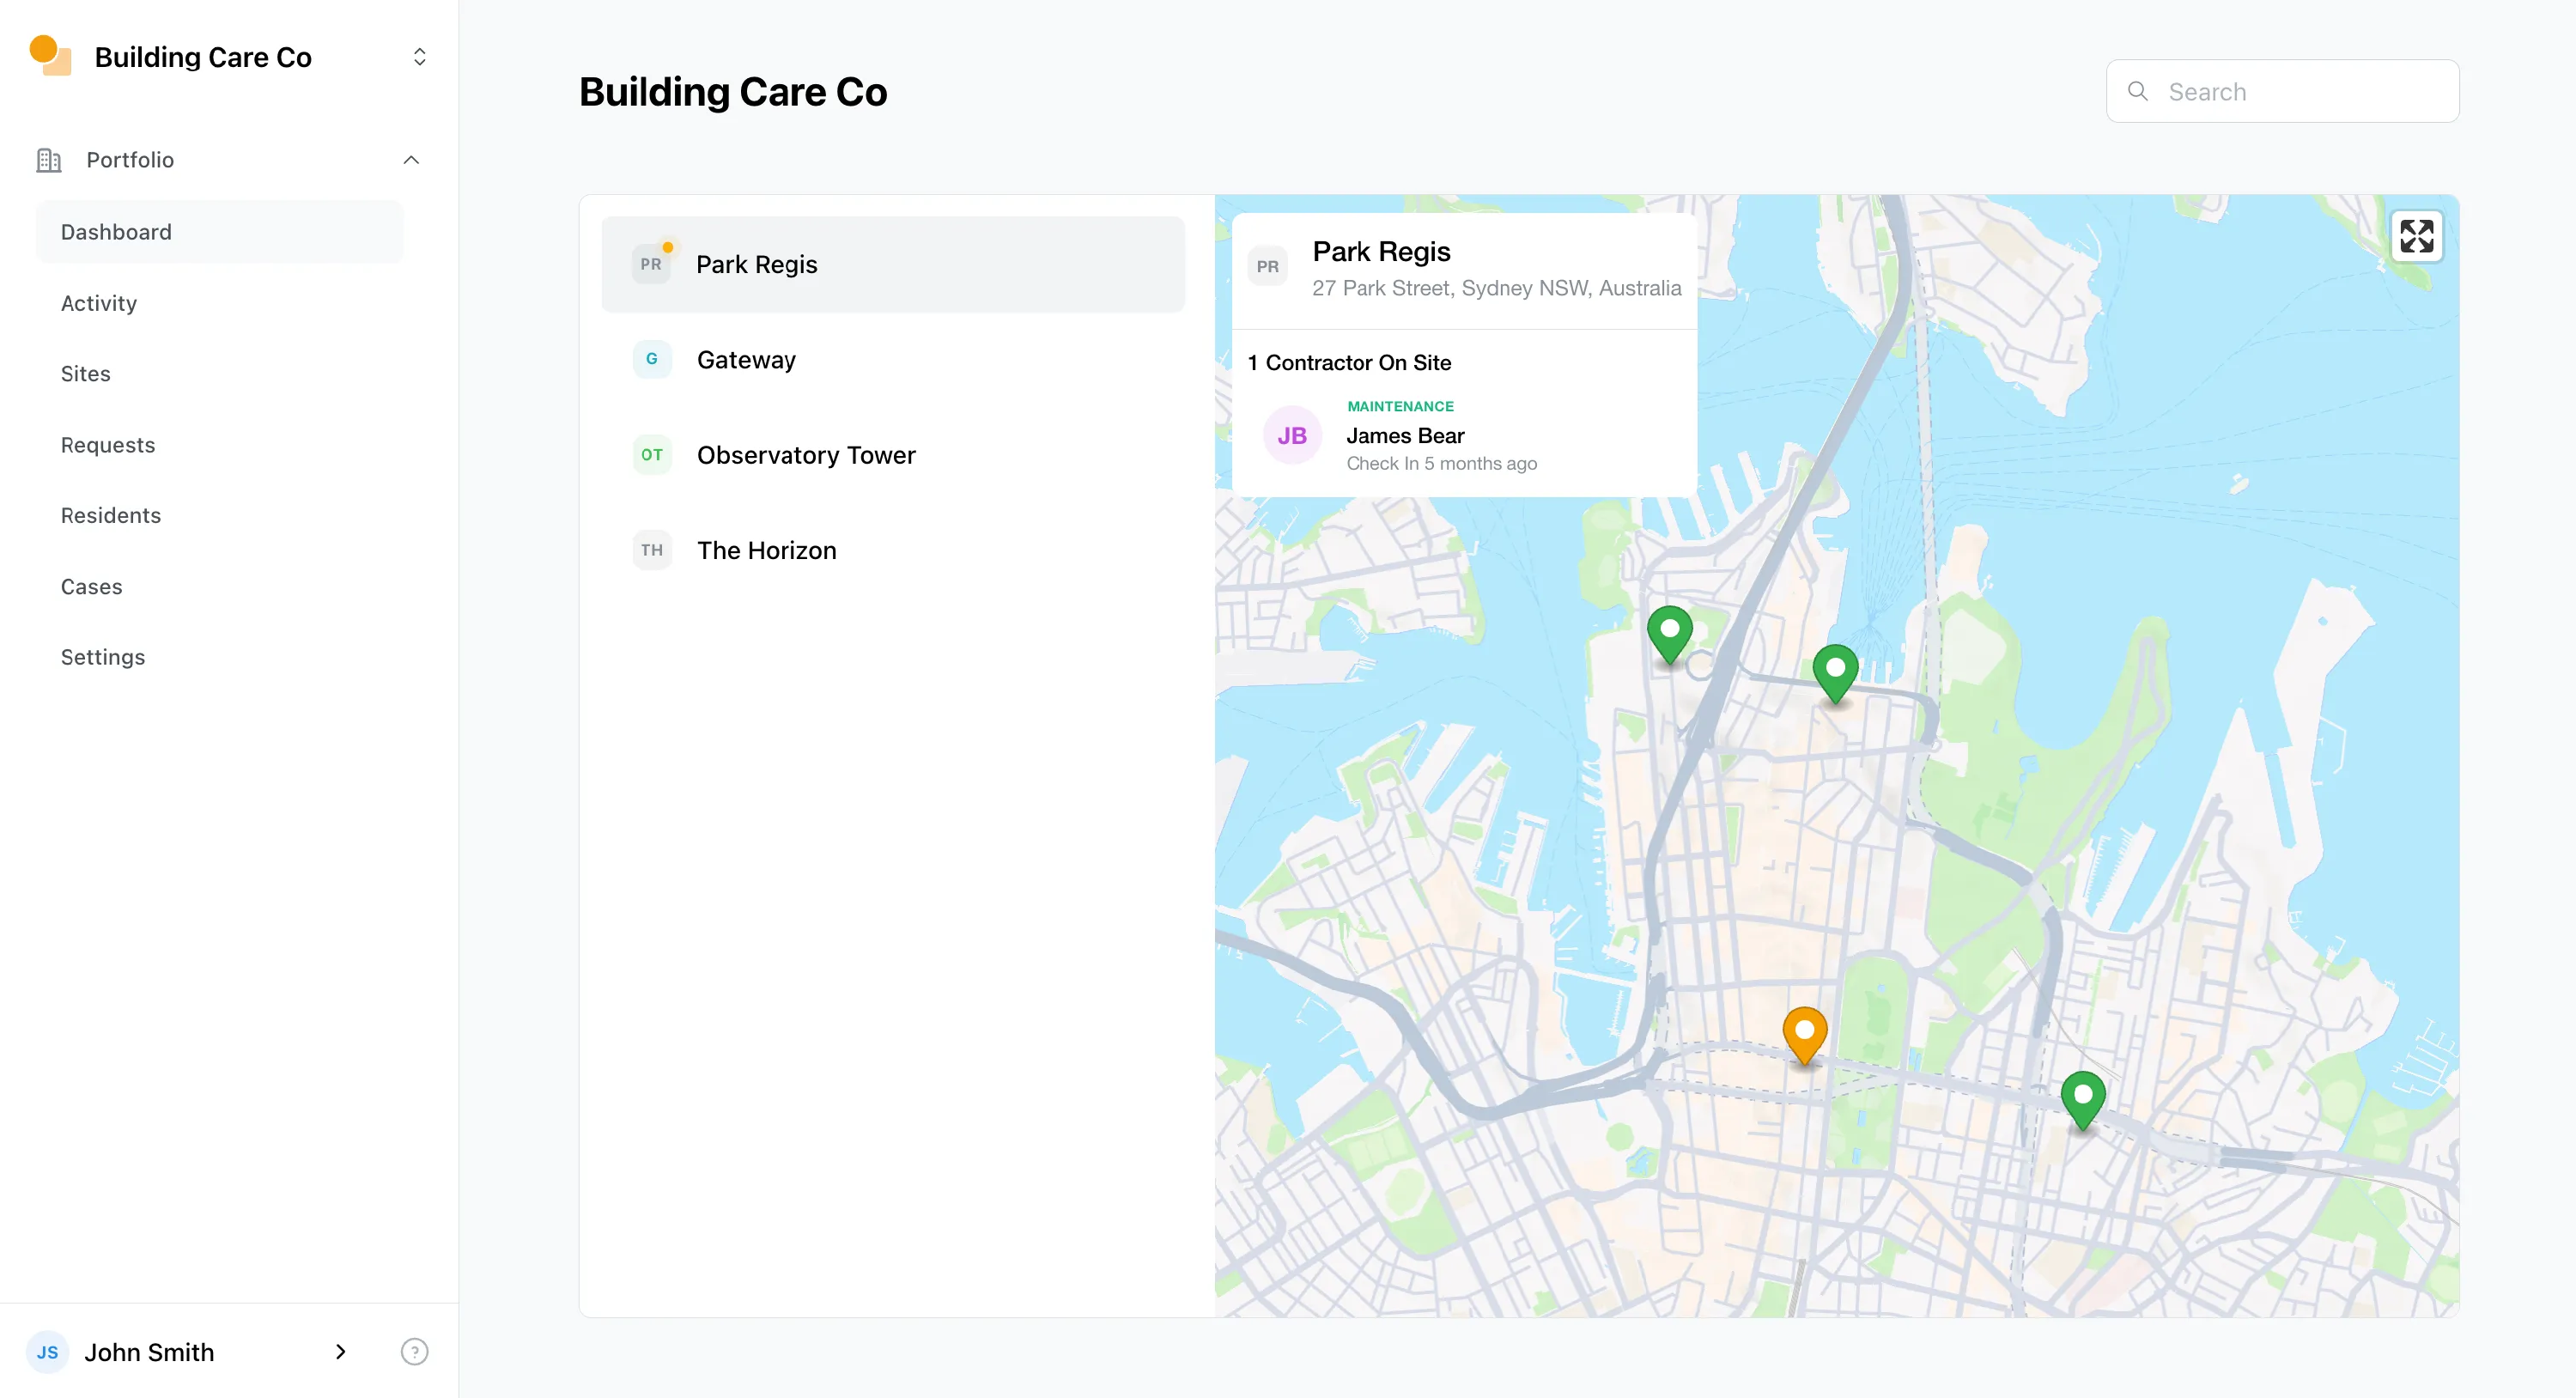Open the organization switcher dropdown arrows
Image resolution: width=2576 pixels, height=1398 pixels.
point(419,57)
